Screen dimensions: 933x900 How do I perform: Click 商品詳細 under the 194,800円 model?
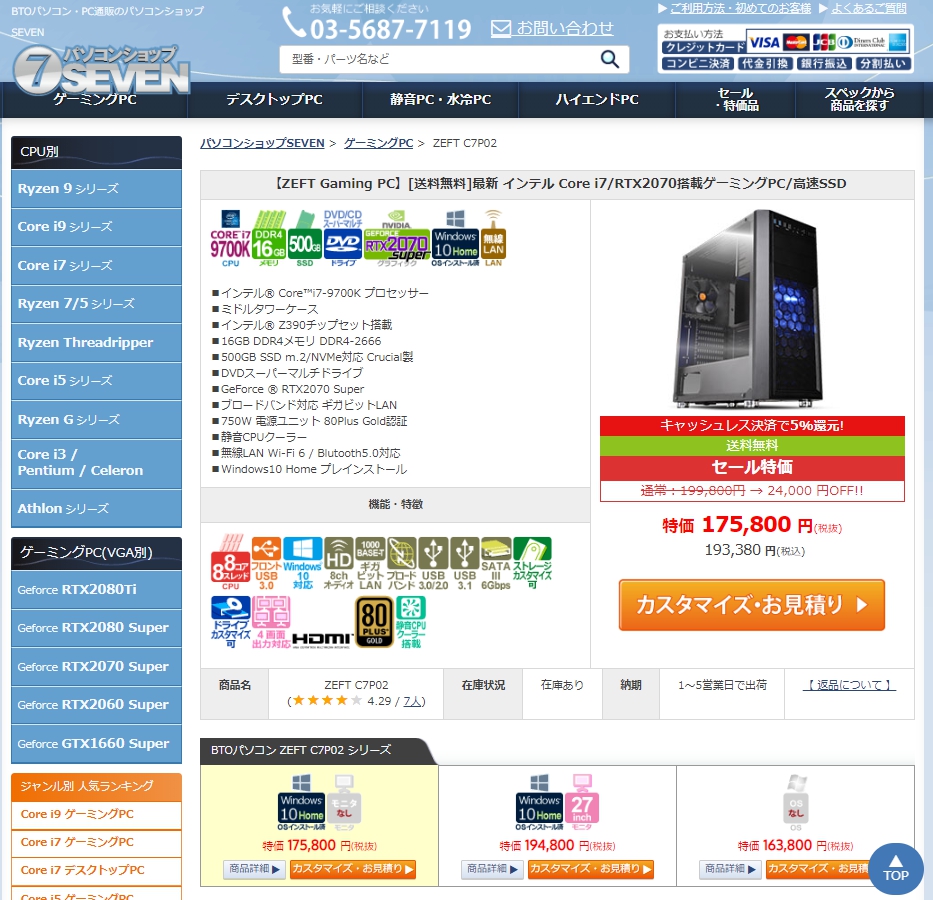[x=492, y=869]
